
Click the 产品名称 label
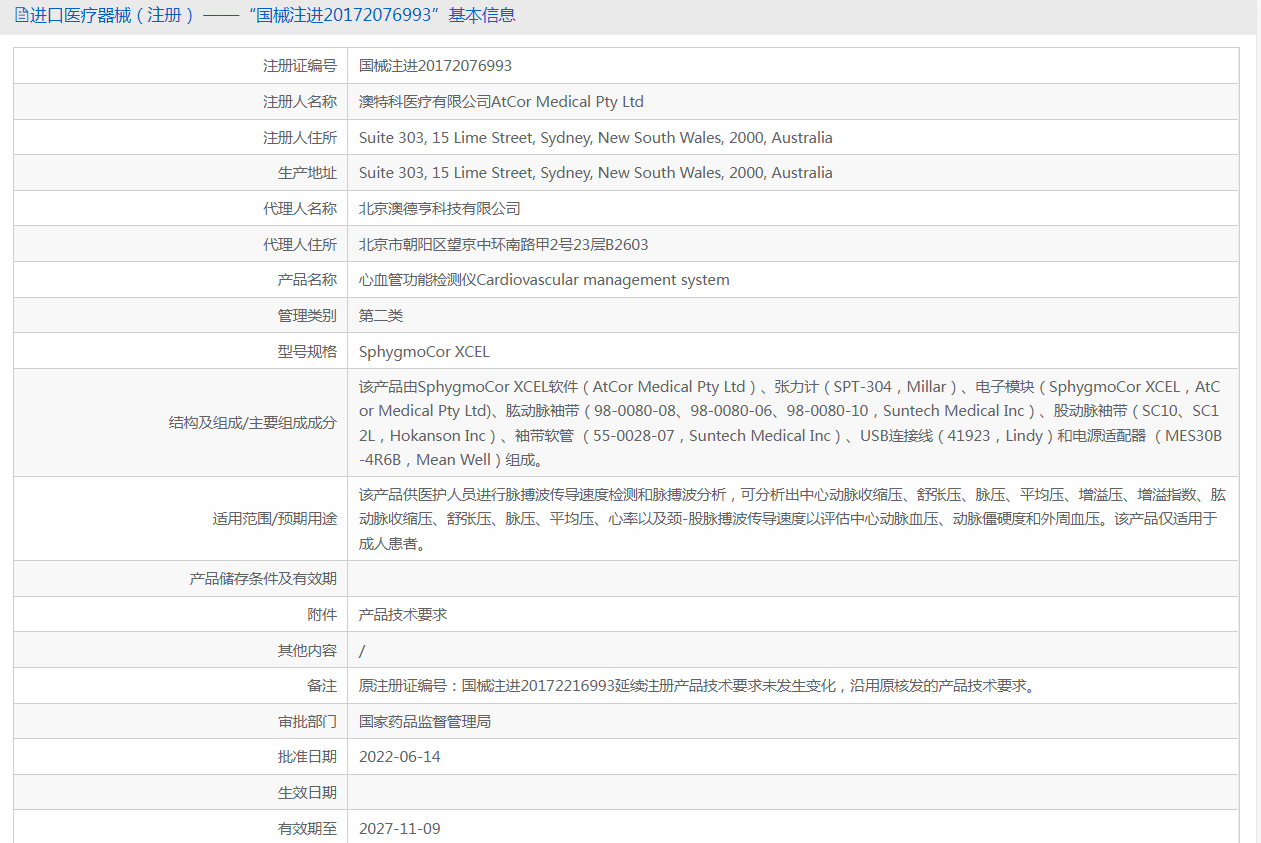pyautogui.click(x=308, y=280)
